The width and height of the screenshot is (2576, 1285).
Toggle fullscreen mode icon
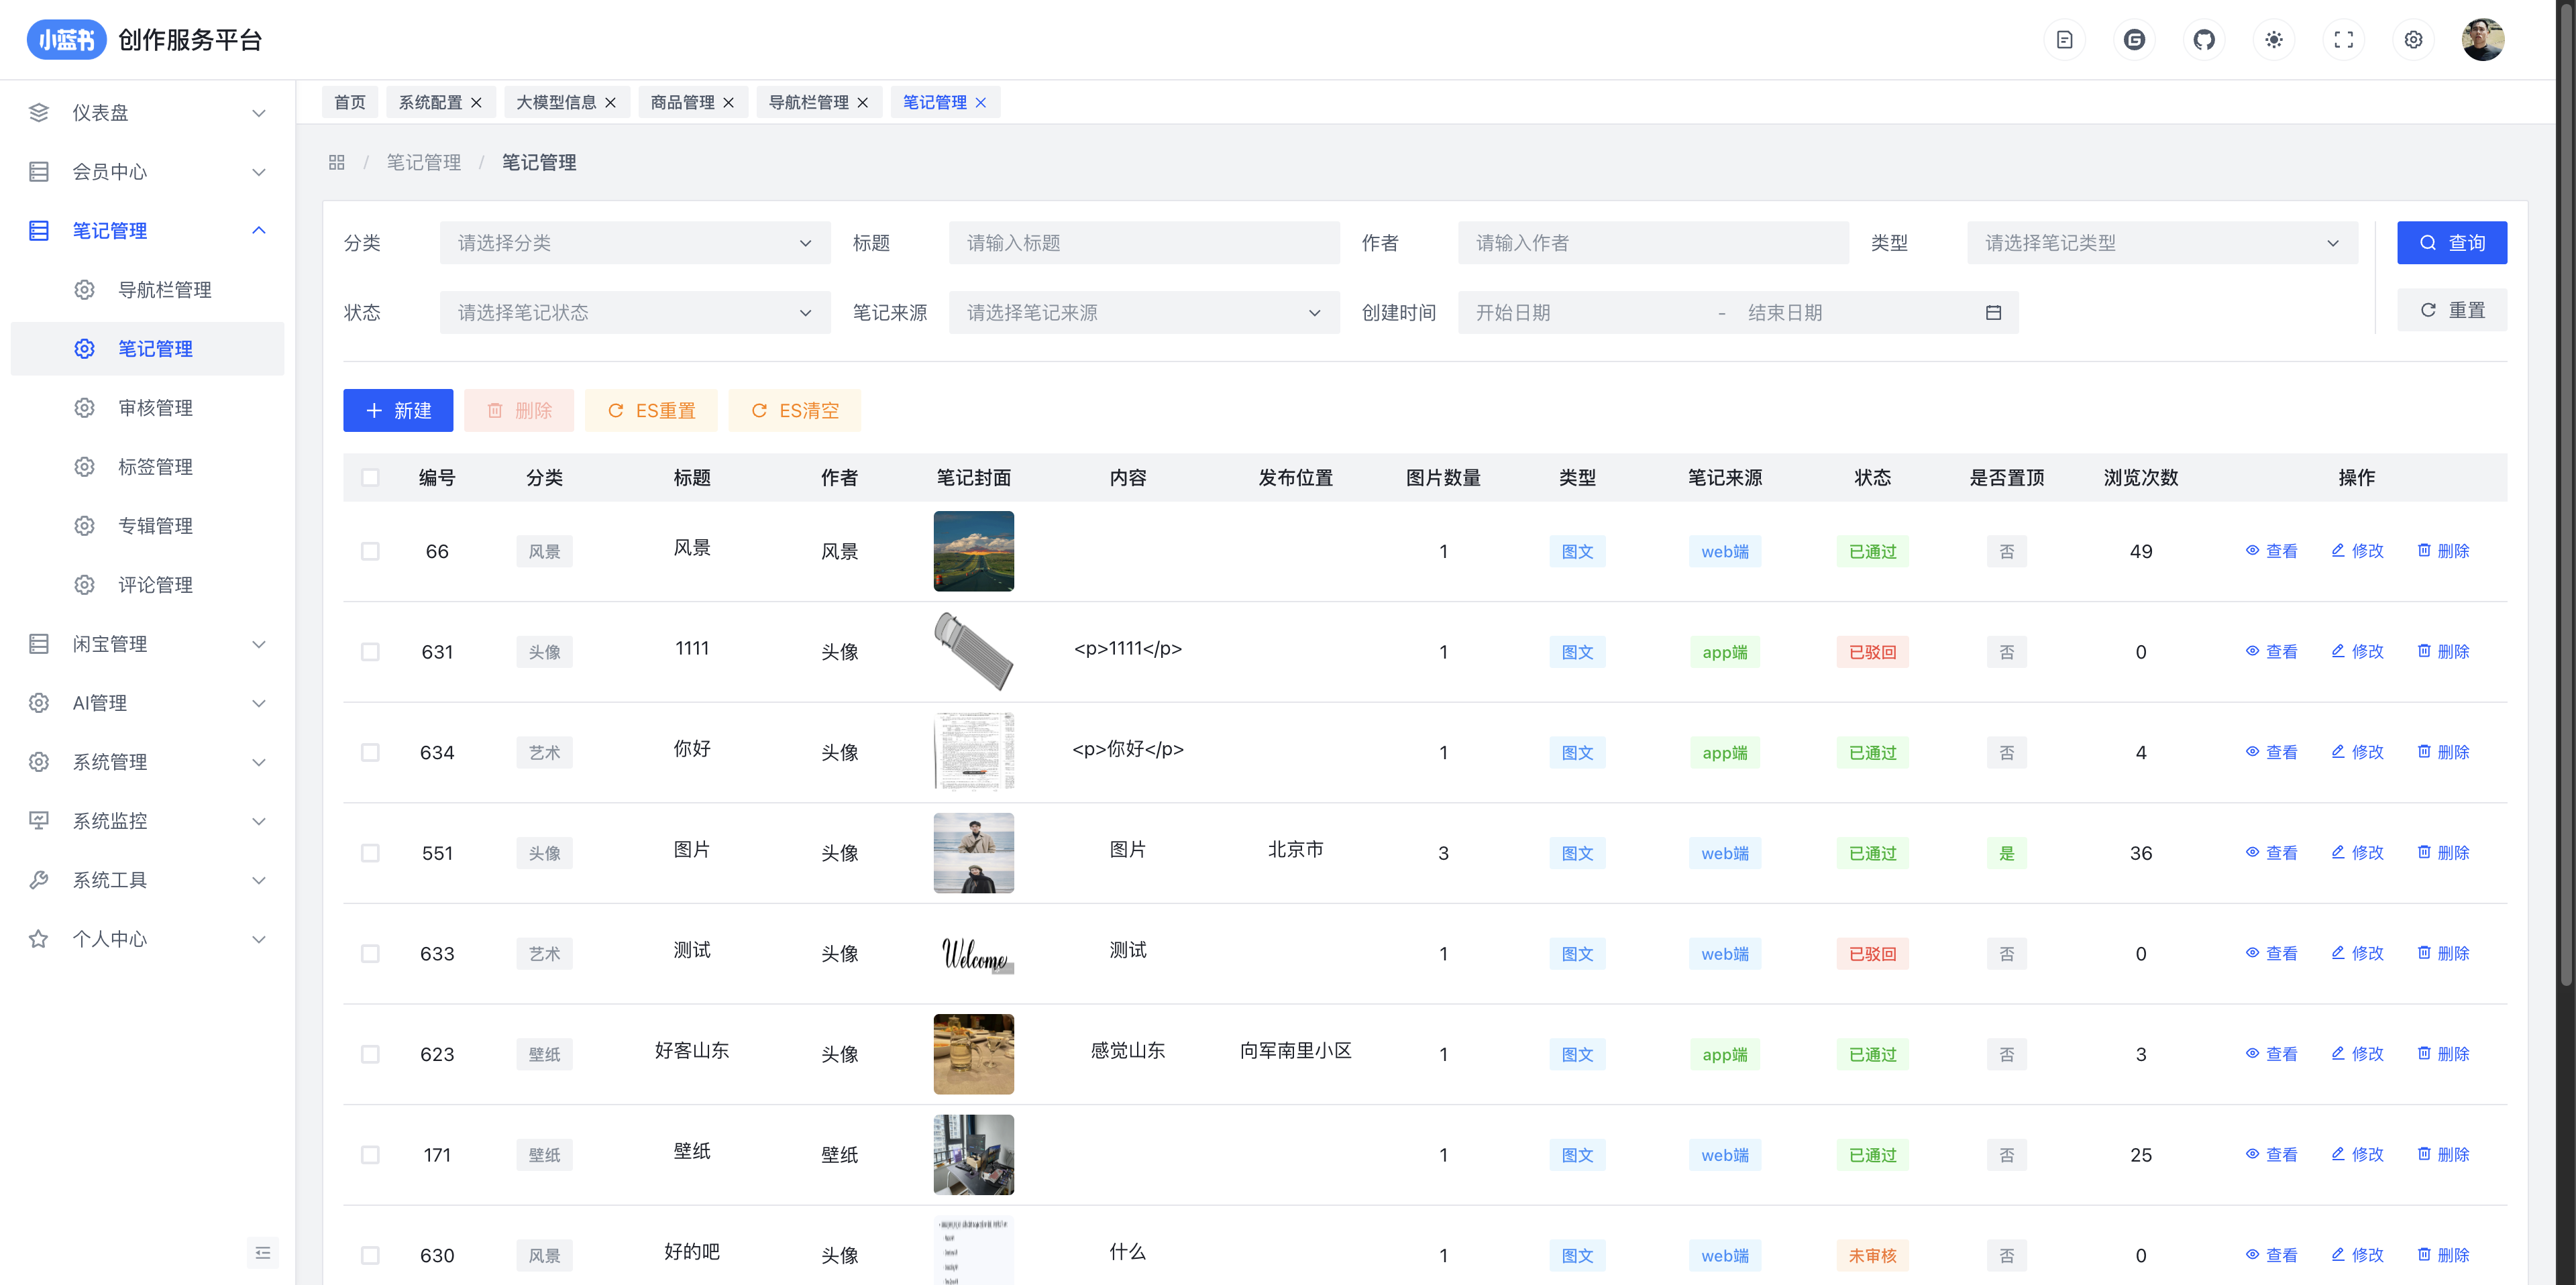point(2343,40)
